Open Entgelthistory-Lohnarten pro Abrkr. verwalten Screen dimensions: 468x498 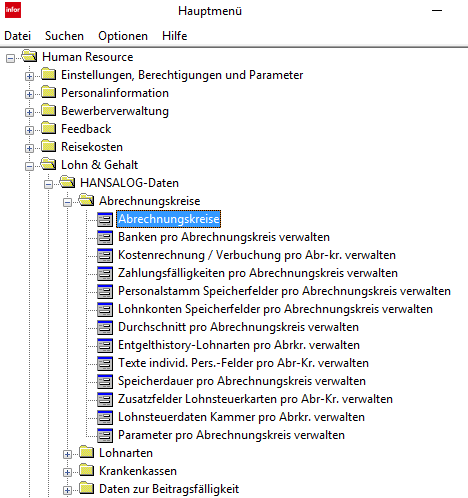tap(239, 345)
